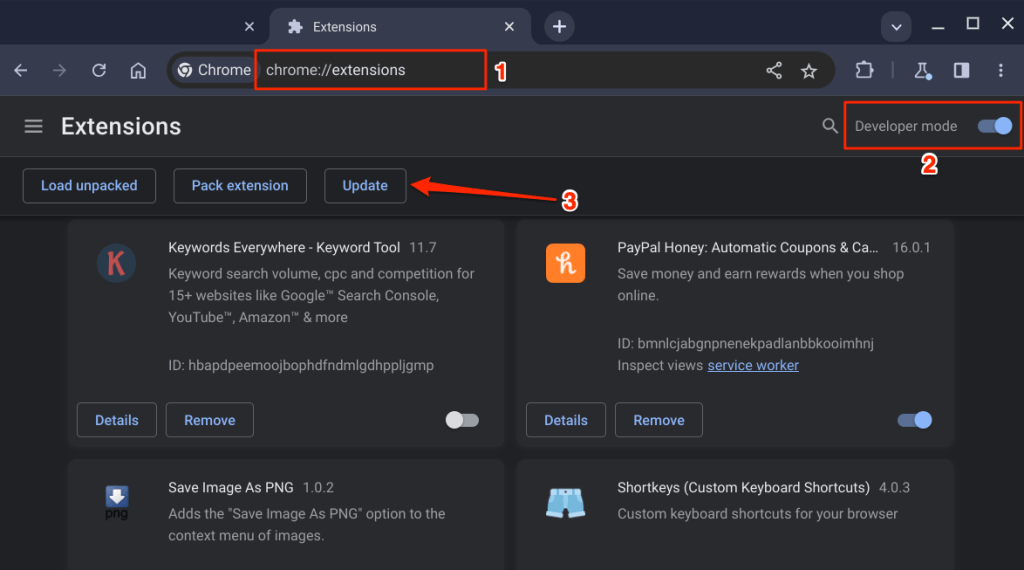
Task: Open a new tab with plus button
Action: tap(559, 27)
